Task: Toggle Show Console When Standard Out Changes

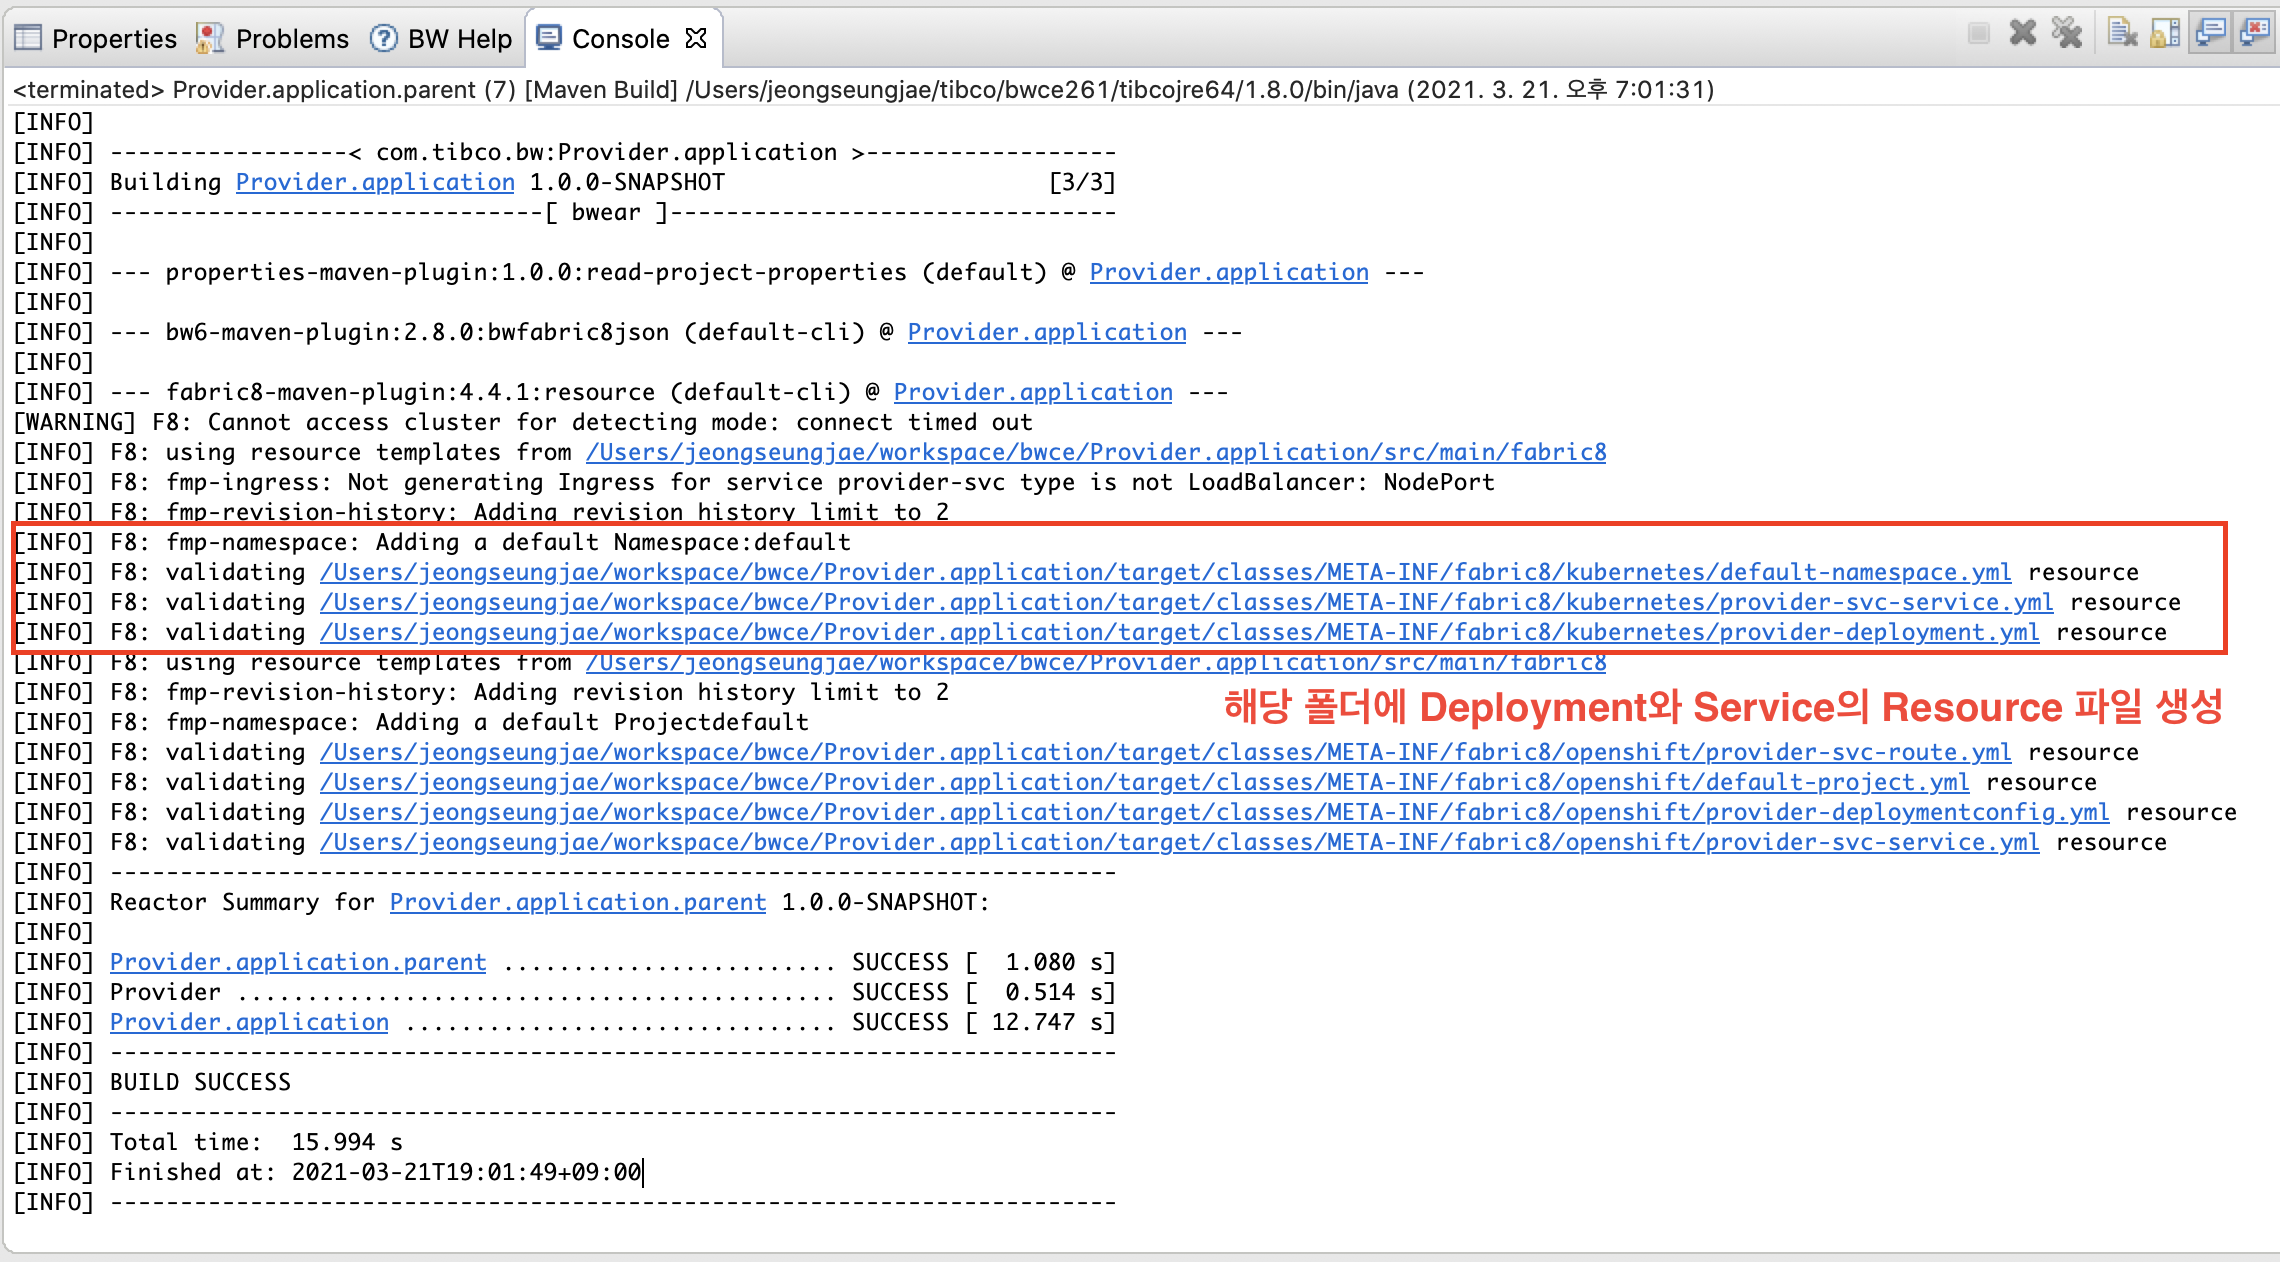Action: [x=2210, y=33]
